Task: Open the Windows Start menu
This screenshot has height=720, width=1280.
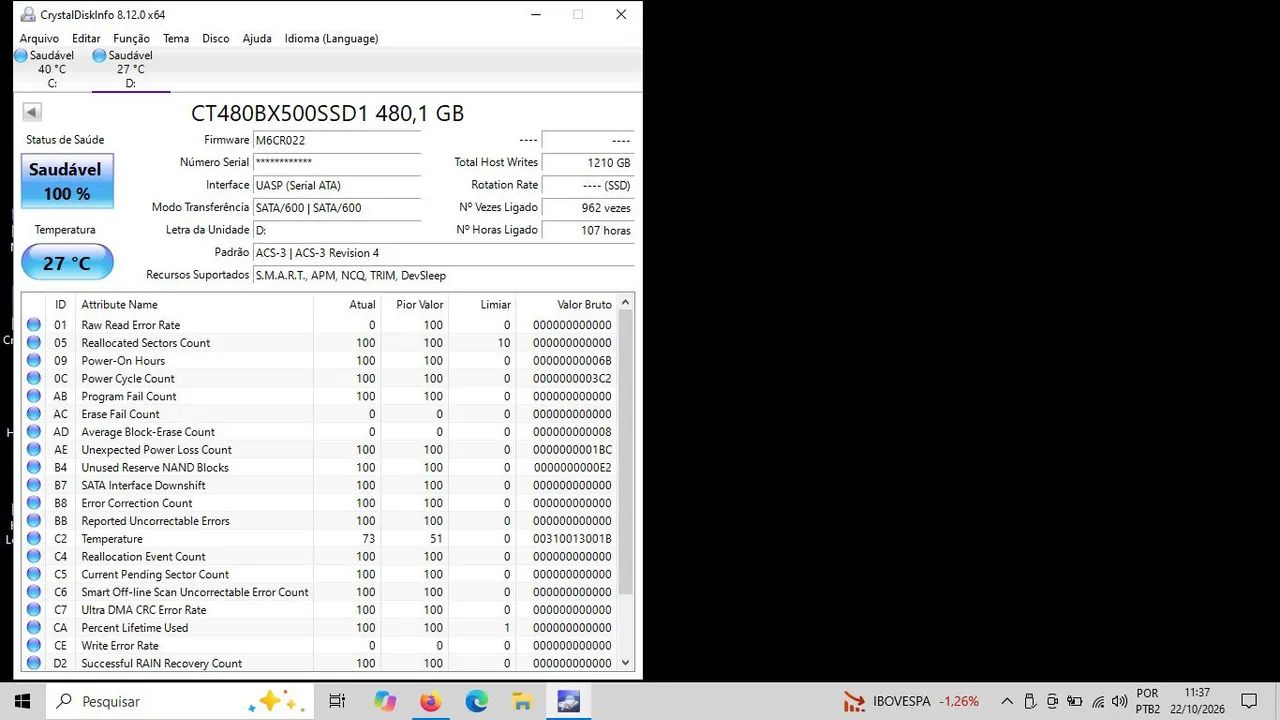Action: (x=22, y=701)
